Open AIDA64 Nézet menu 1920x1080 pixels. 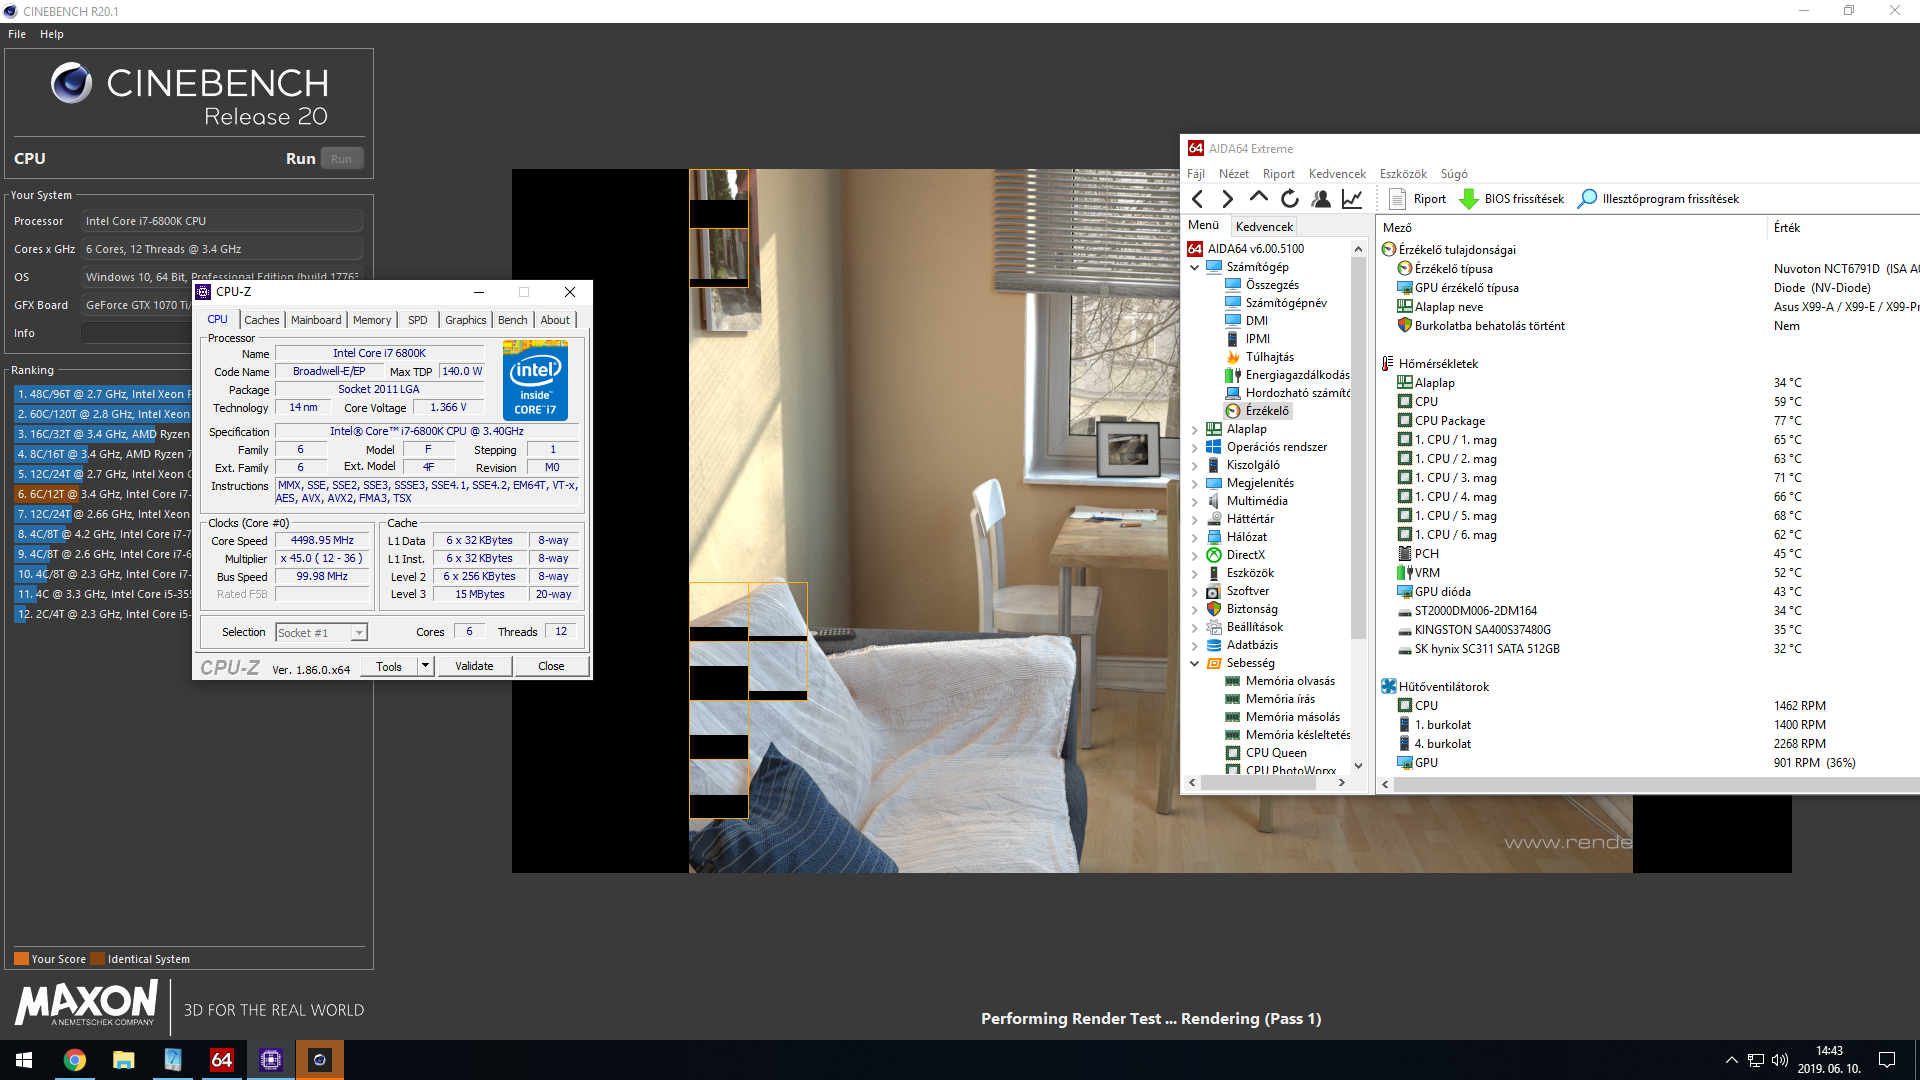(x=1234, y=174)
